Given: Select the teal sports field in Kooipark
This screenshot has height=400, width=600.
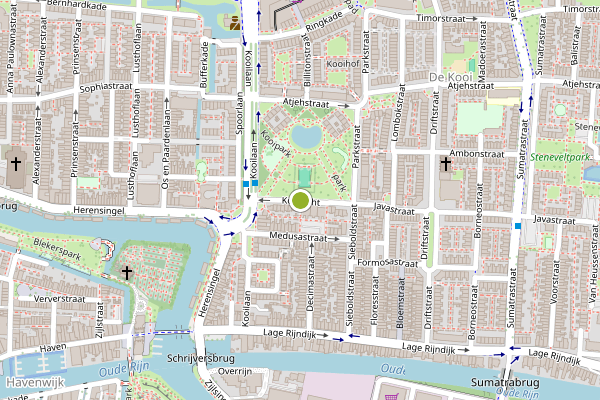Looking at the screenshot, I should (x=305, y=178).
